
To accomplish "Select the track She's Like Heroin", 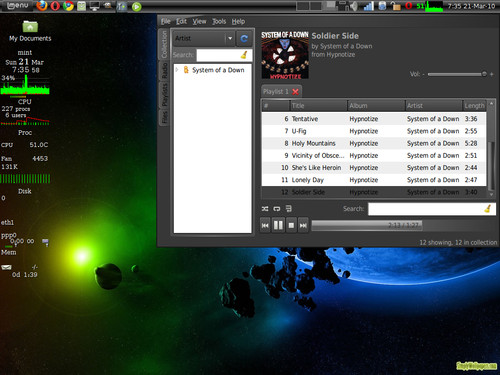I will pos(374,168).
